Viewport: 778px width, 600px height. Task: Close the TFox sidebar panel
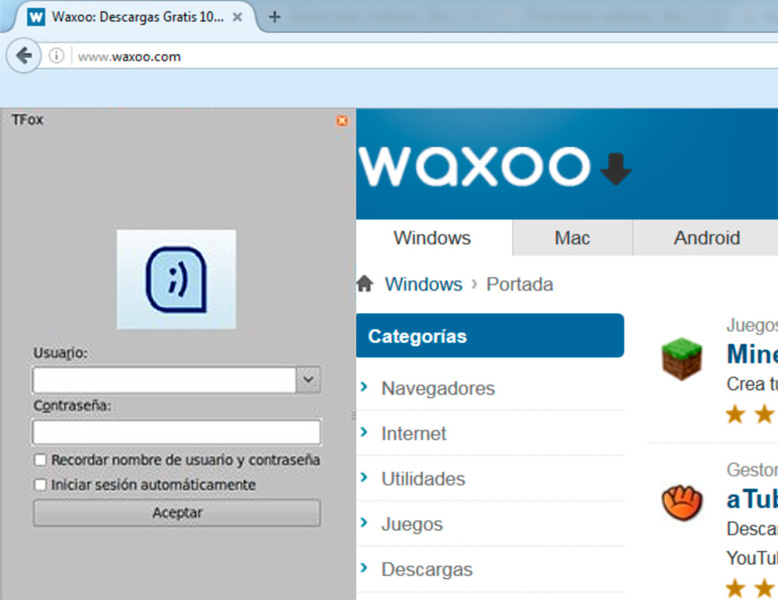coord(342,120)
